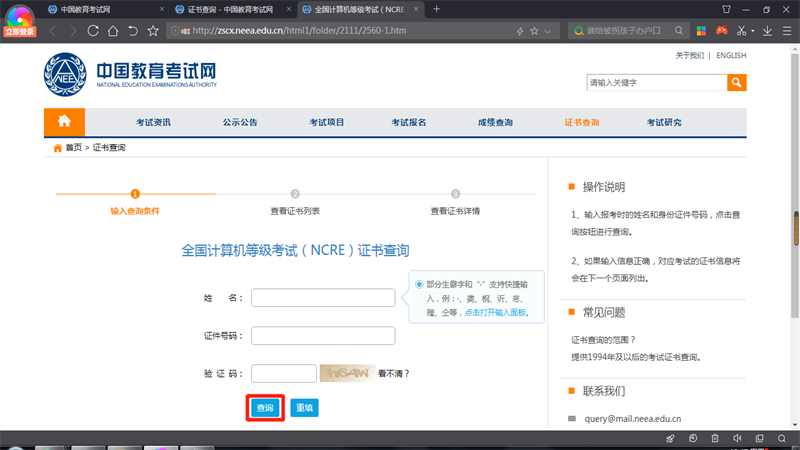Open the red game controller icon
The image size is (800, 450).
[x=721, y=31]
